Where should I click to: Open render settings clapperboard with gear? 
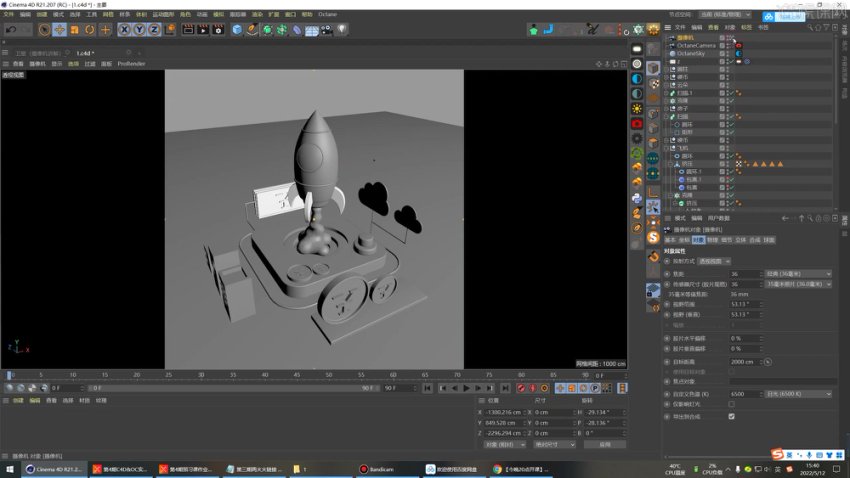tap(217, 30)
